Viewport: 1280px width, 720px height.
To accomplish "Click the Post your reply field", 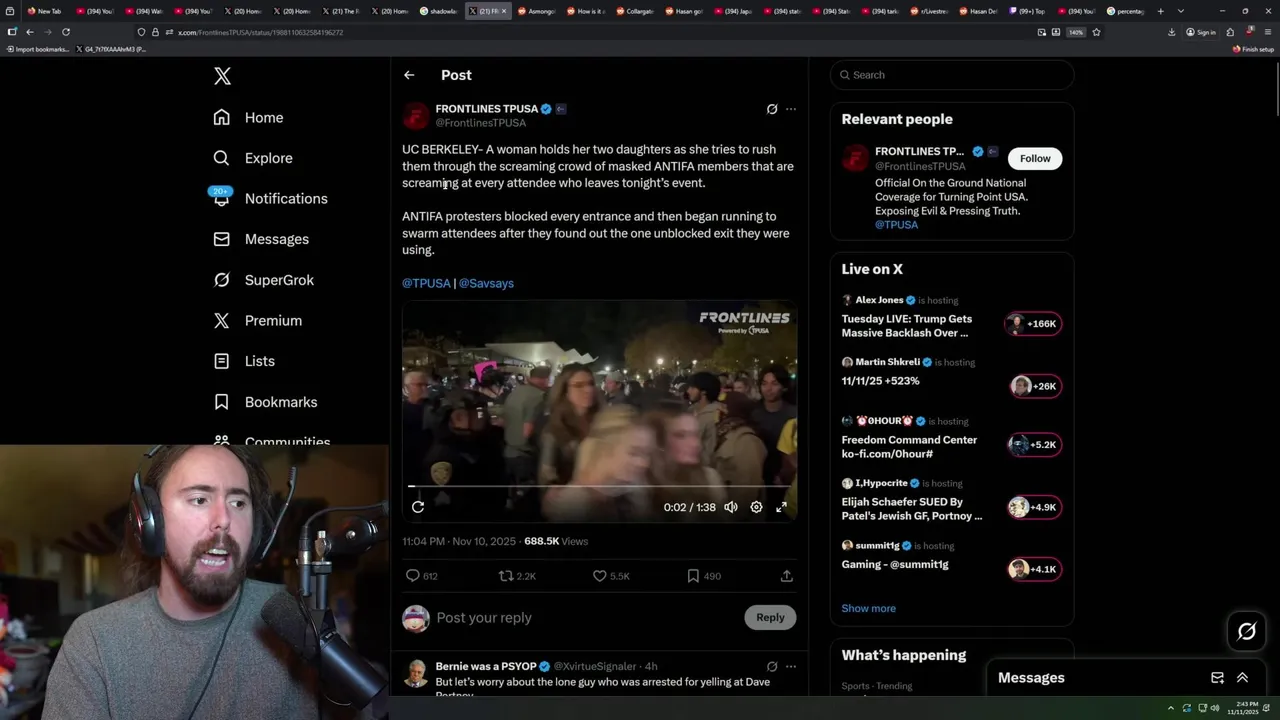I will click(585, 618).
